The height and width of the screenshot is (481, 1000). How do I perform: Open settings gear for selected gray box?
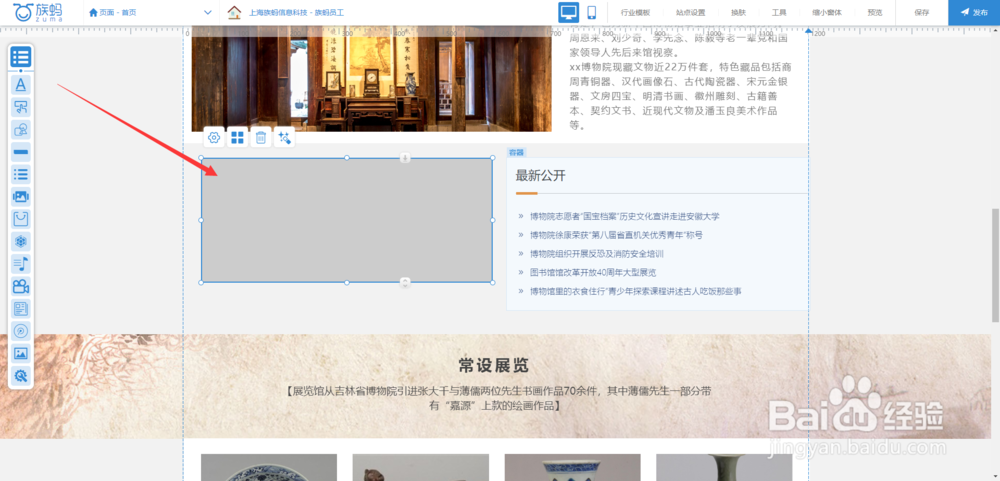214,137
